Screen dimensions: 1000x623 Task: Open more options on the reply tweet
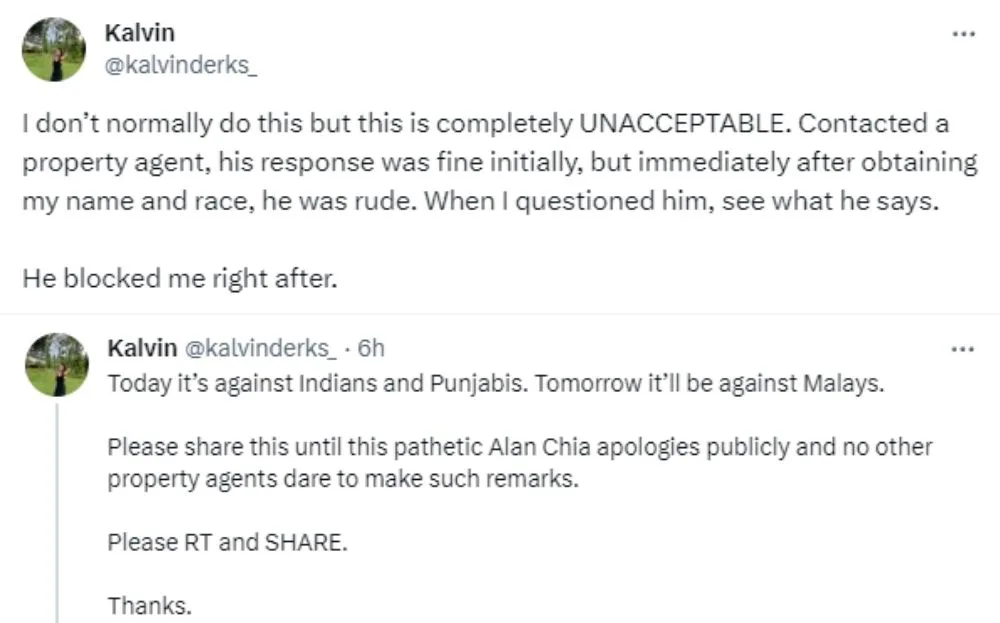[962, 349]
